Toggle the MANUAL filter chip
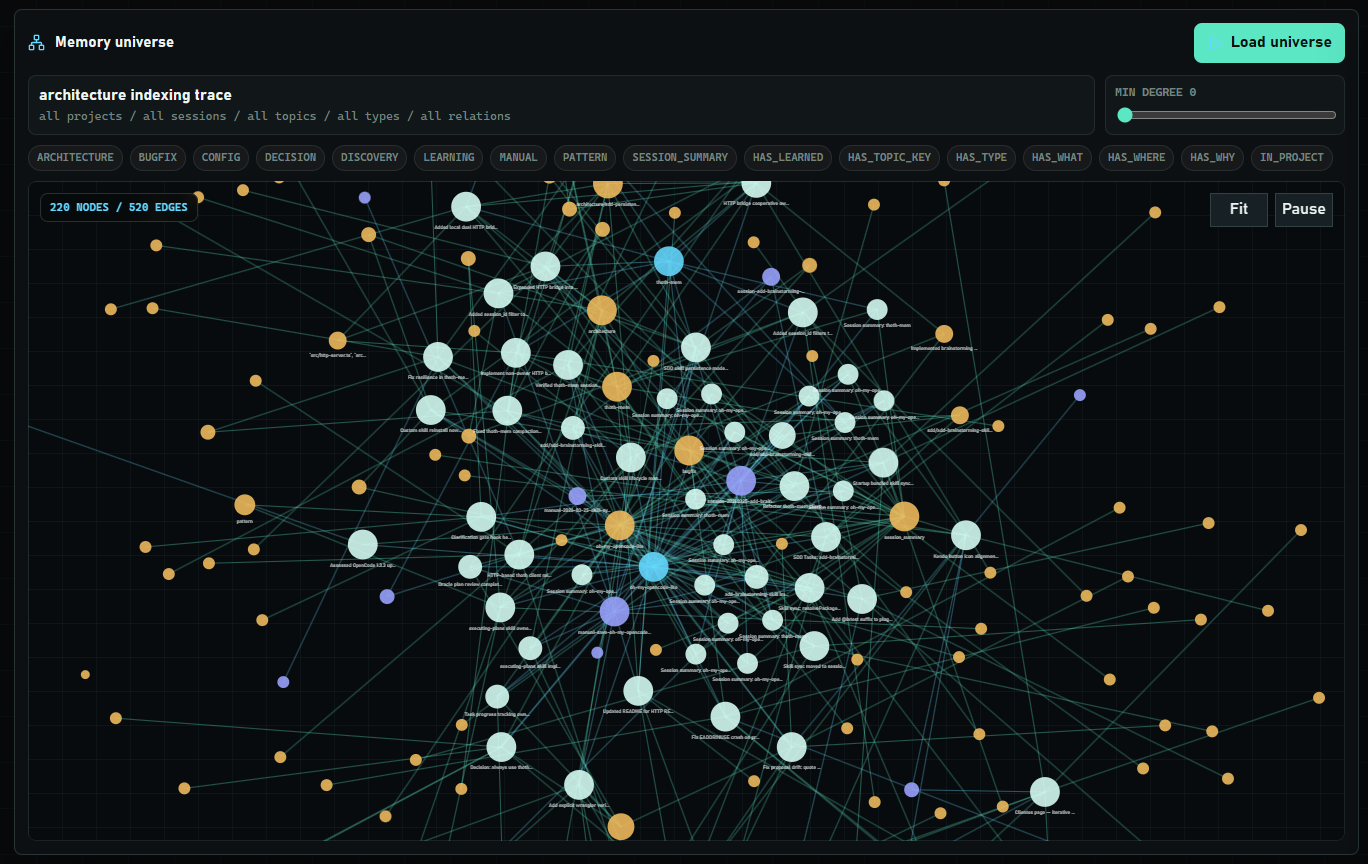 pos(519,157)
